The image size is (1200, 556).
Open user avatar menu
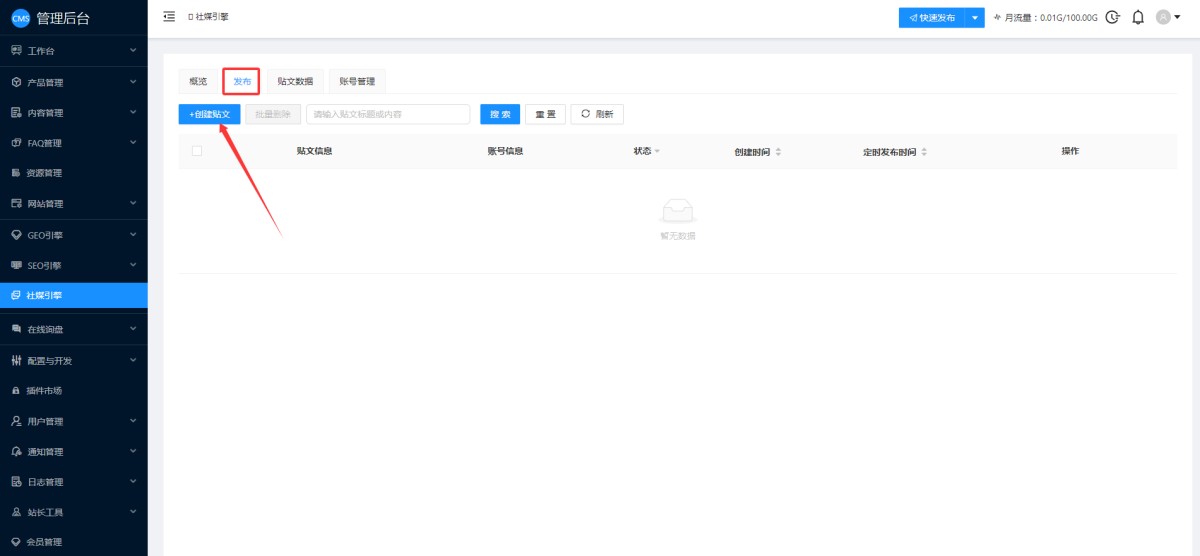1168,17
